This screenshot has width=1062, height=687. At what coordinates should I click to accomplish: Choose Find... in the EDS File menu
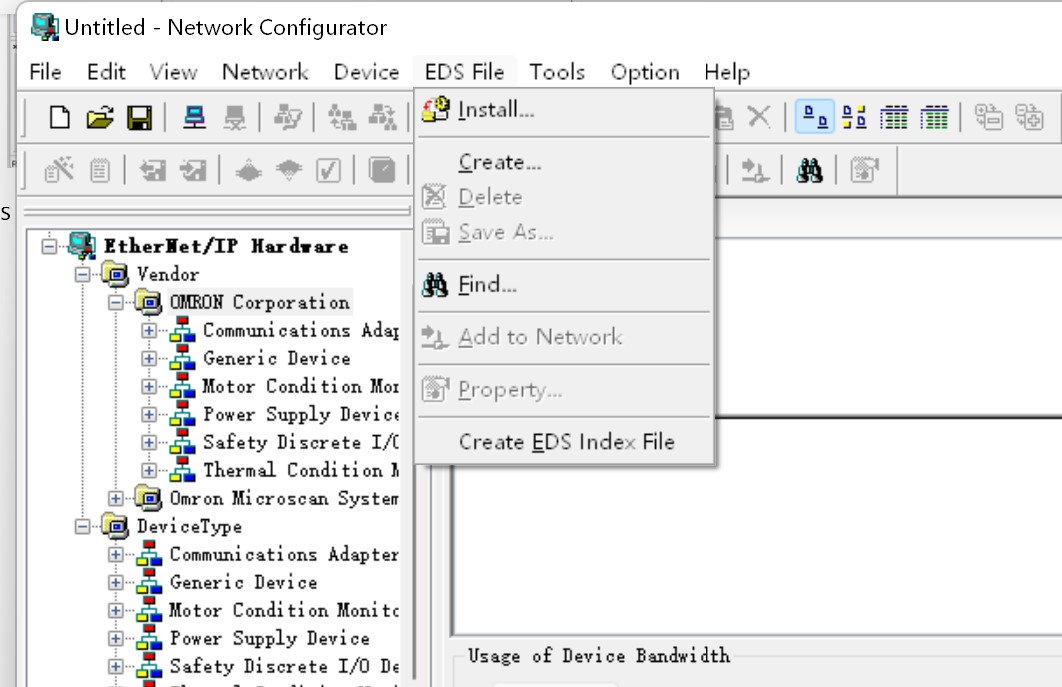click(x=565, y=285)
